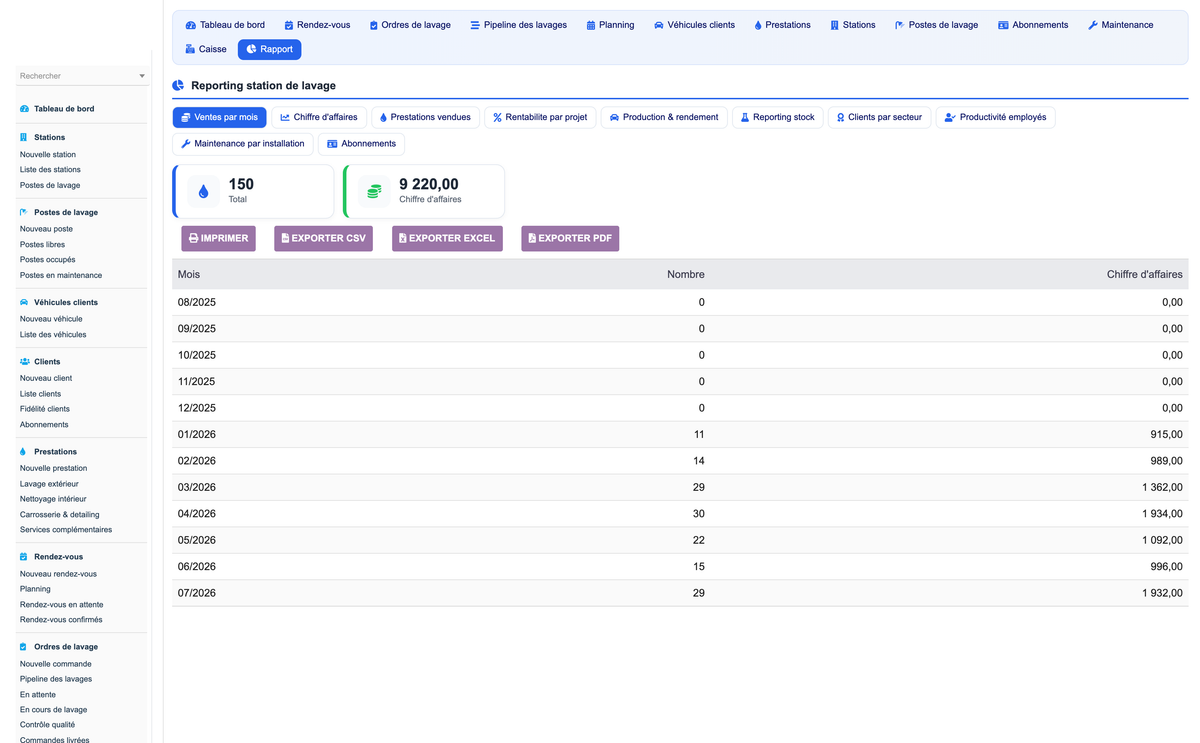The height and width of the screenshot is (743, 1200).
Task: Click the sidebar Stations building icon
Action: (24, 137)
